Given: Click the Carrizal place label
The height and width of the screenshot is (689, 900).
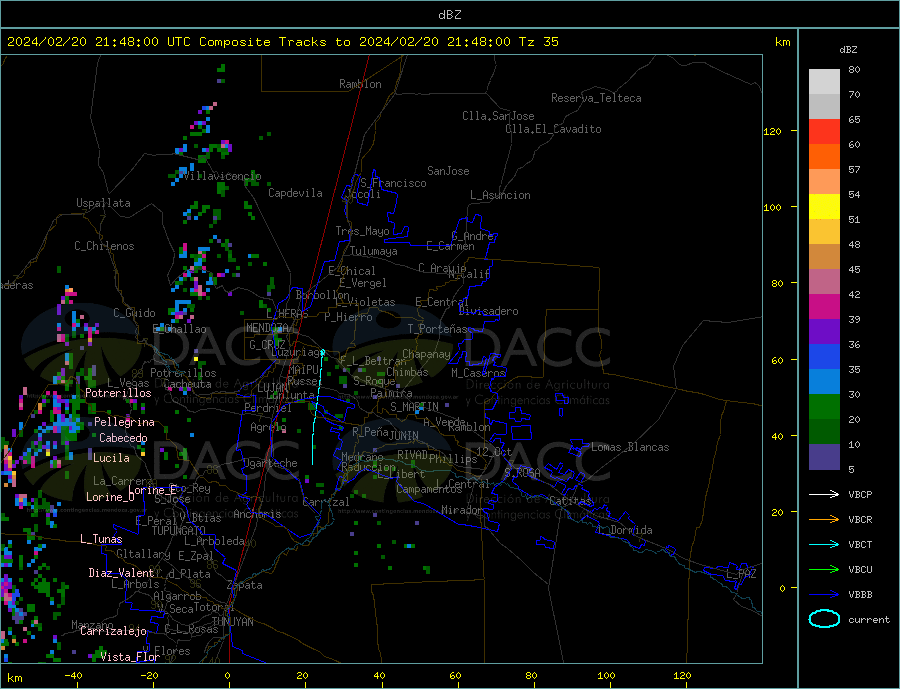Looking at the screenshot, I should click(326, 502).
